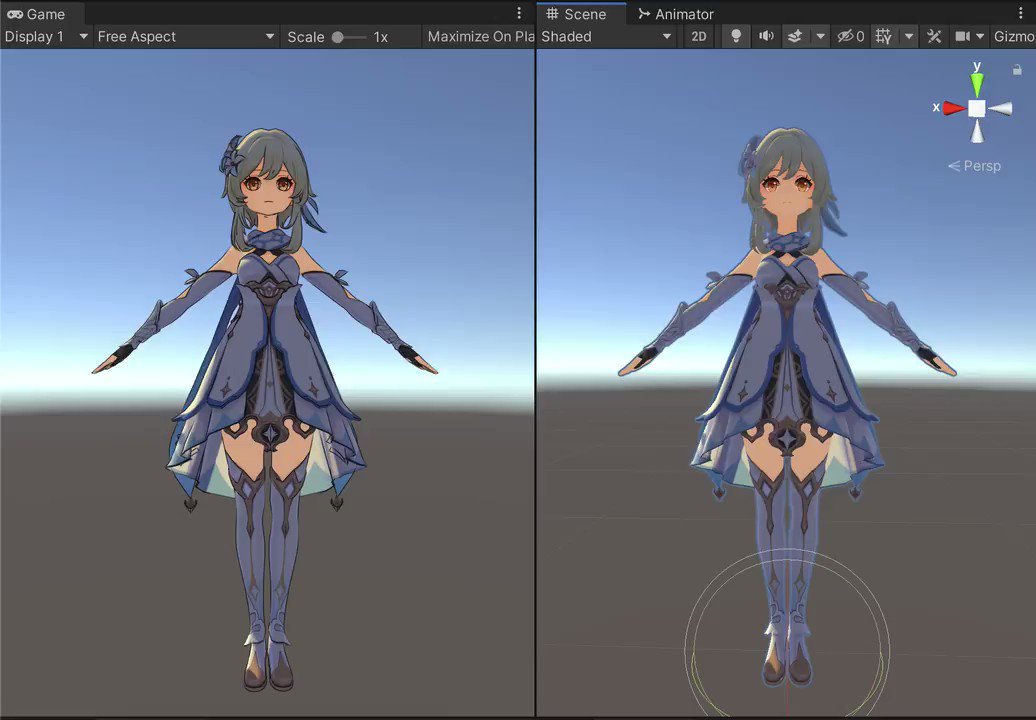
Task: Click the right grey cone on gizmo
Action: [x=1000, y=108]
